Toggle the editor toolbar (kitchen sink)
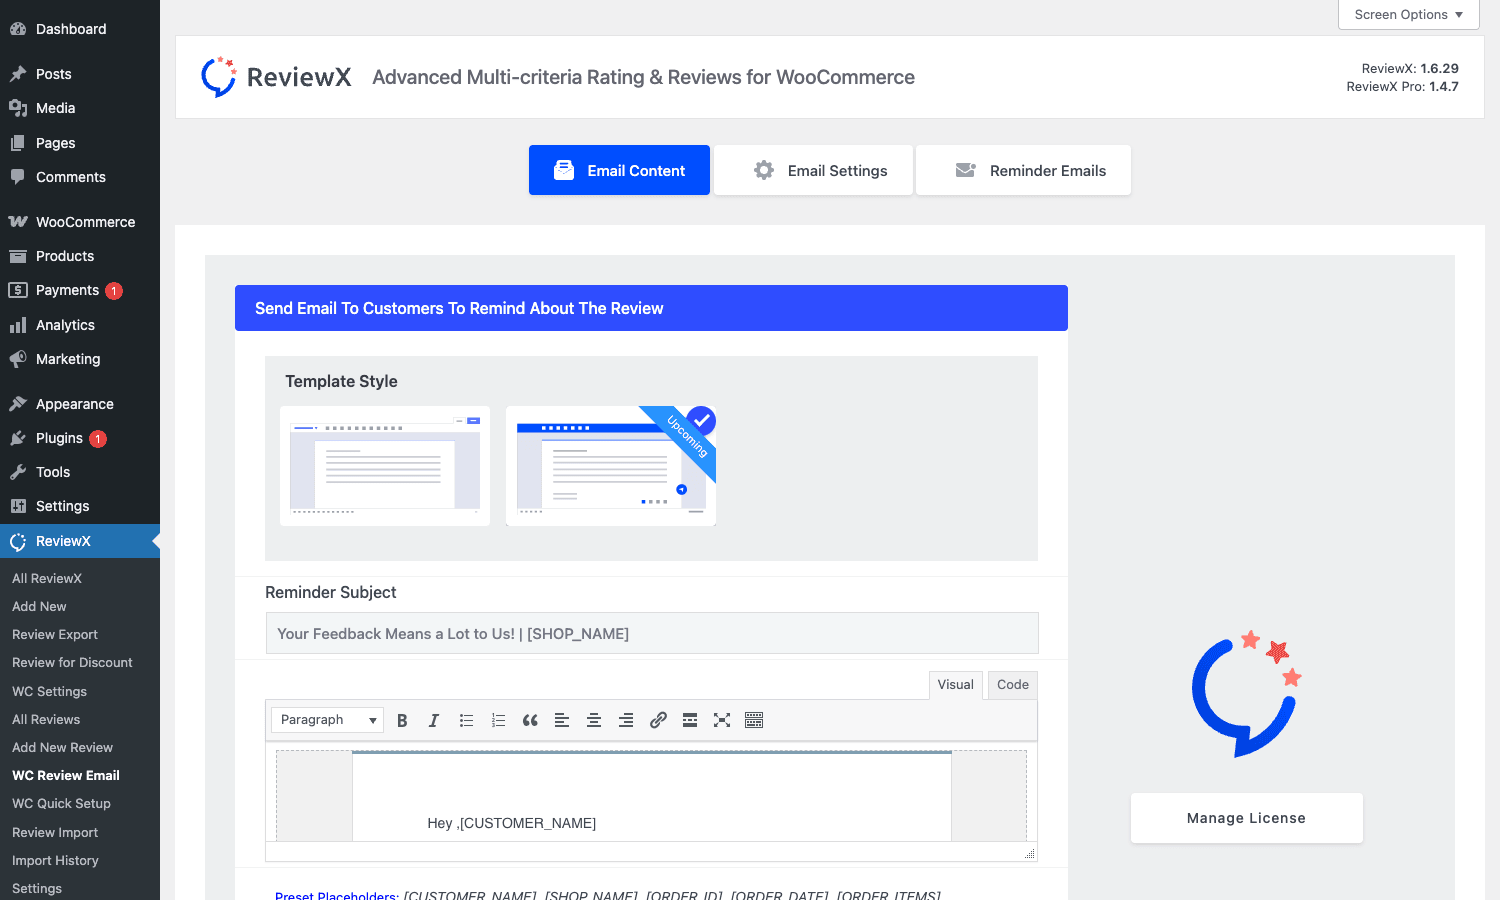 (x=754, y=720)
